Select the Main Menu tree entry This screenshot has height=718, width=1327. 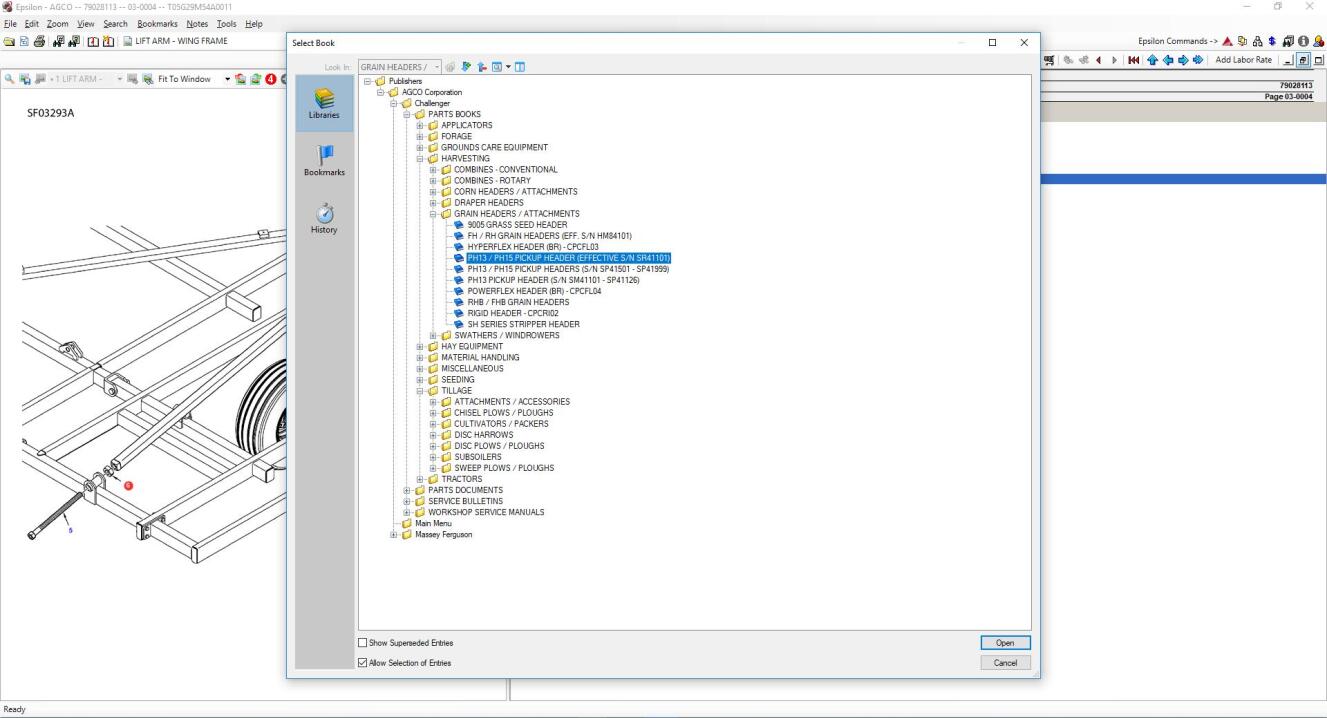[x=433, y=523]
